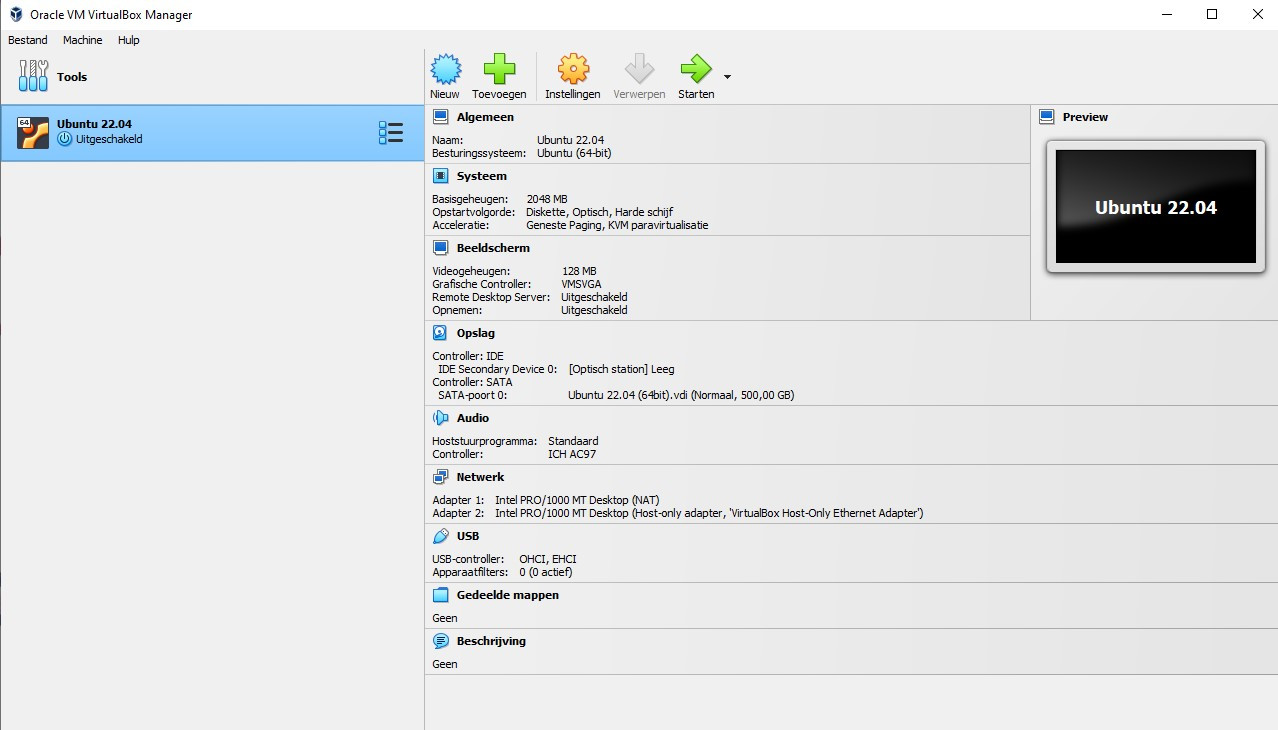Viewport: 1278px width, 730px height.
Task: Click the 'Diskette, Optisch, Harde schijf' boot order value
Action: coord(599,212)
